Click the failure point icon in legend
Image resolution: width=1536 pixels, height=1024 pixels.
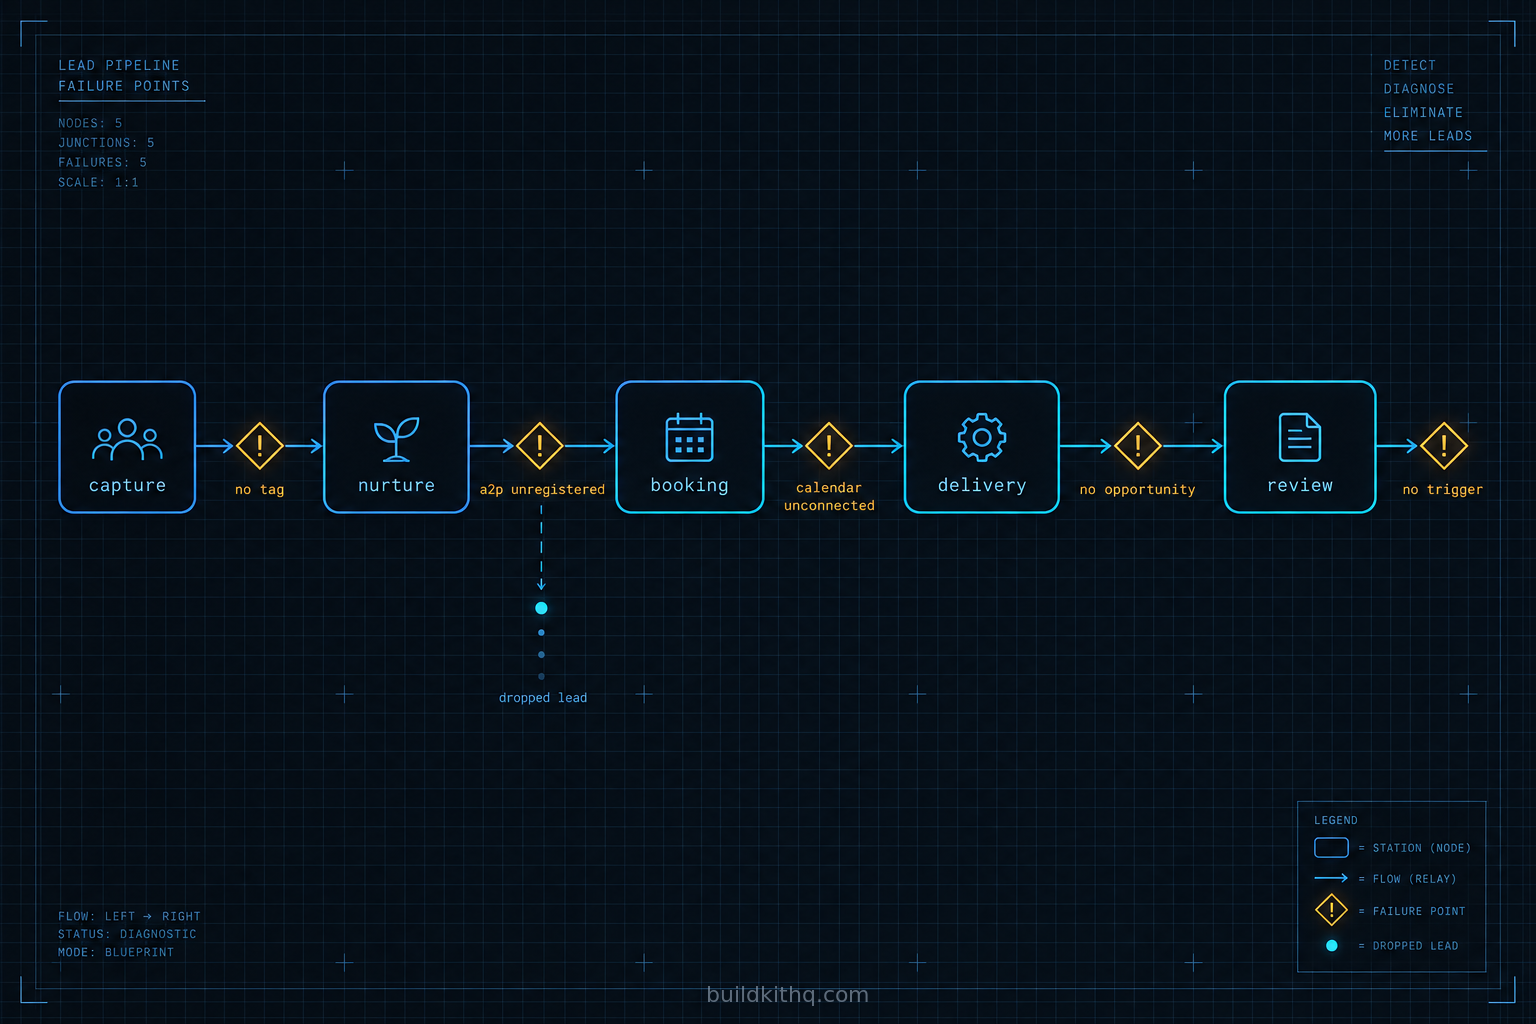point(1331,910)
